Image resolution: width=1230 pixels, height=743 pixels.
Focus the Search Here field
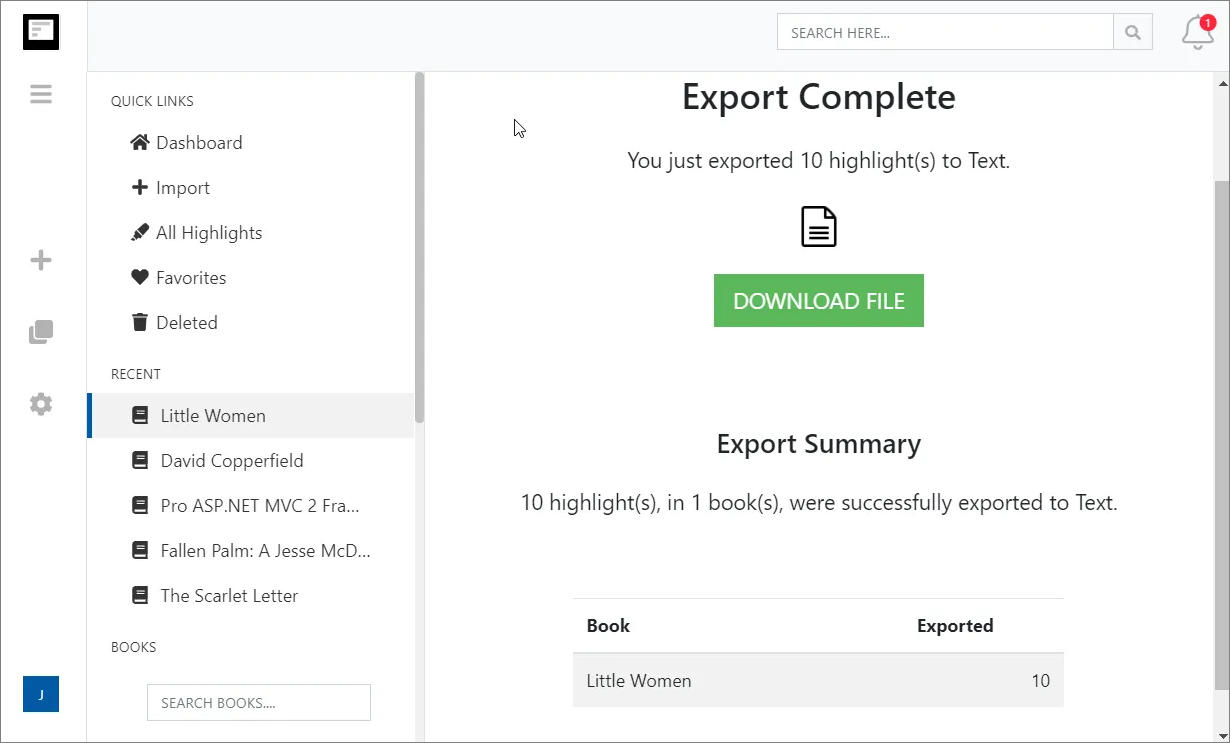point(945,33)
